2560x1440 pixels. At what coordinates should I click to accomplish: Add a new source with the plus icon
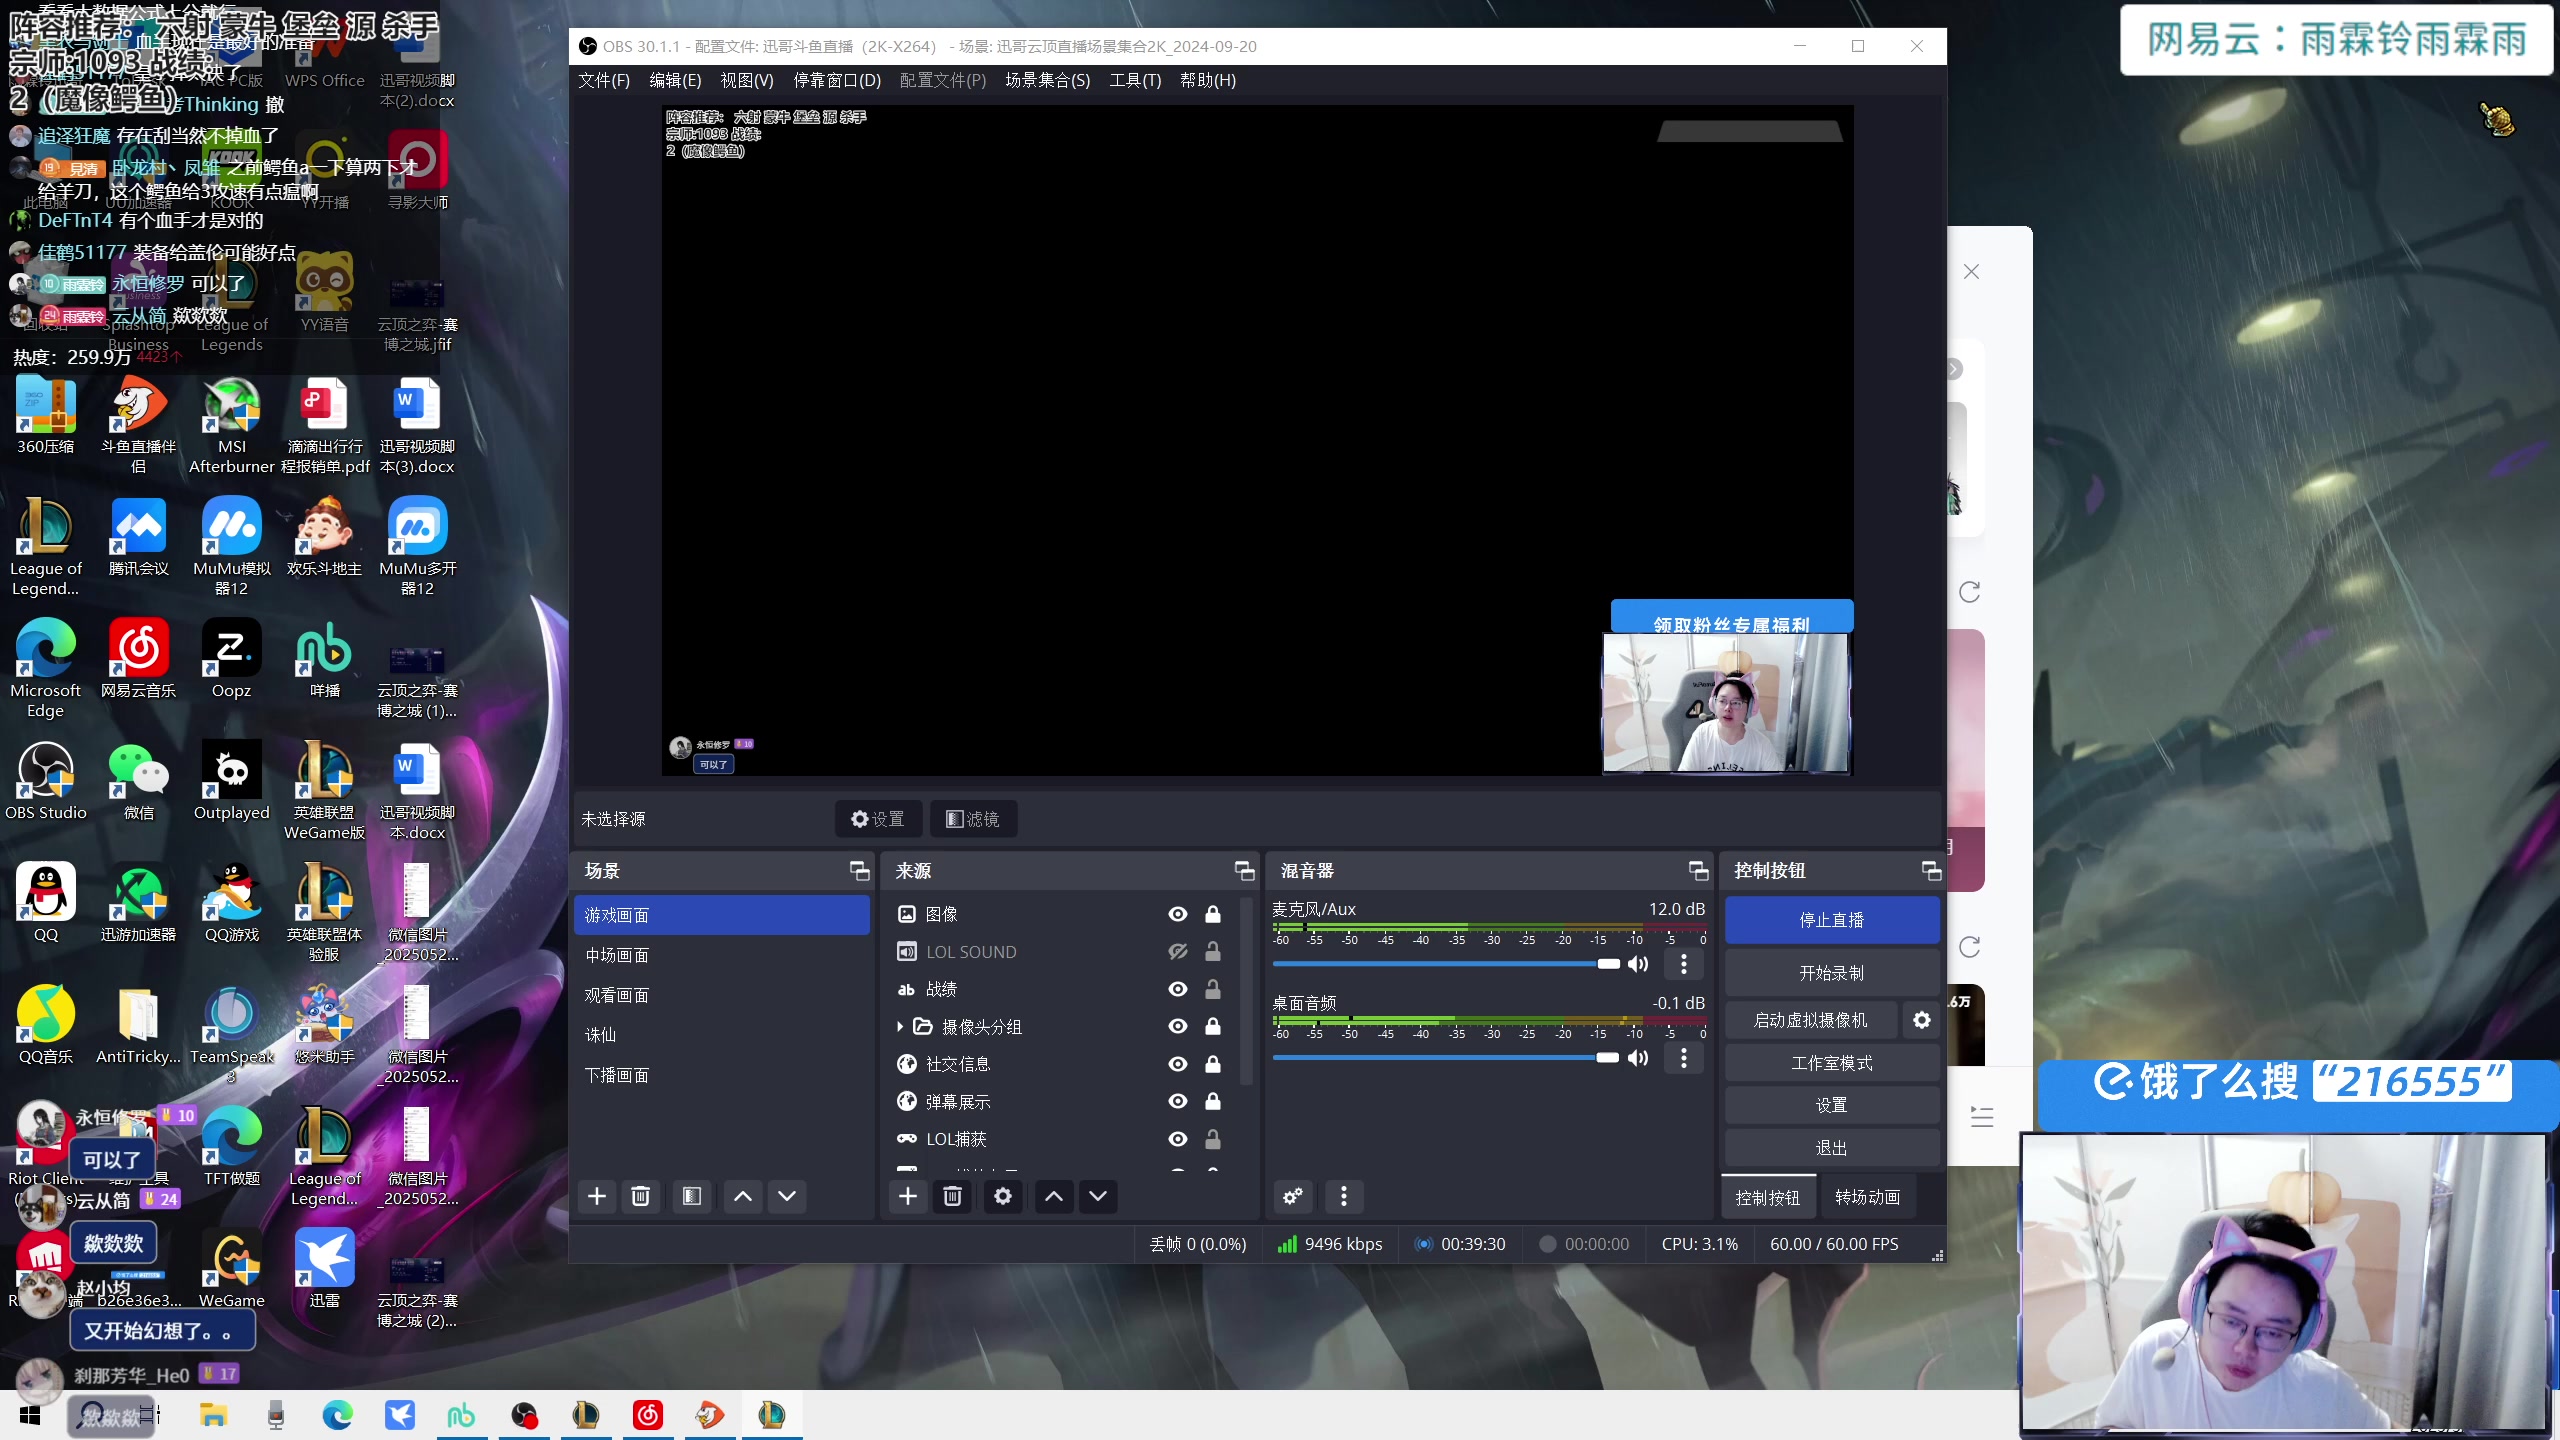(908, 1196)
